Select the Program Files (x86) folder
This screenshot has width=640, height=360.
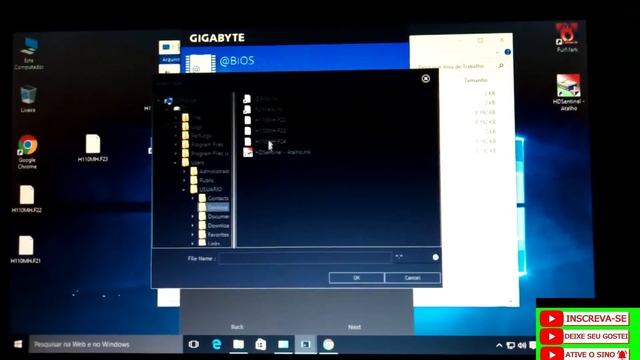click(205, 153)
